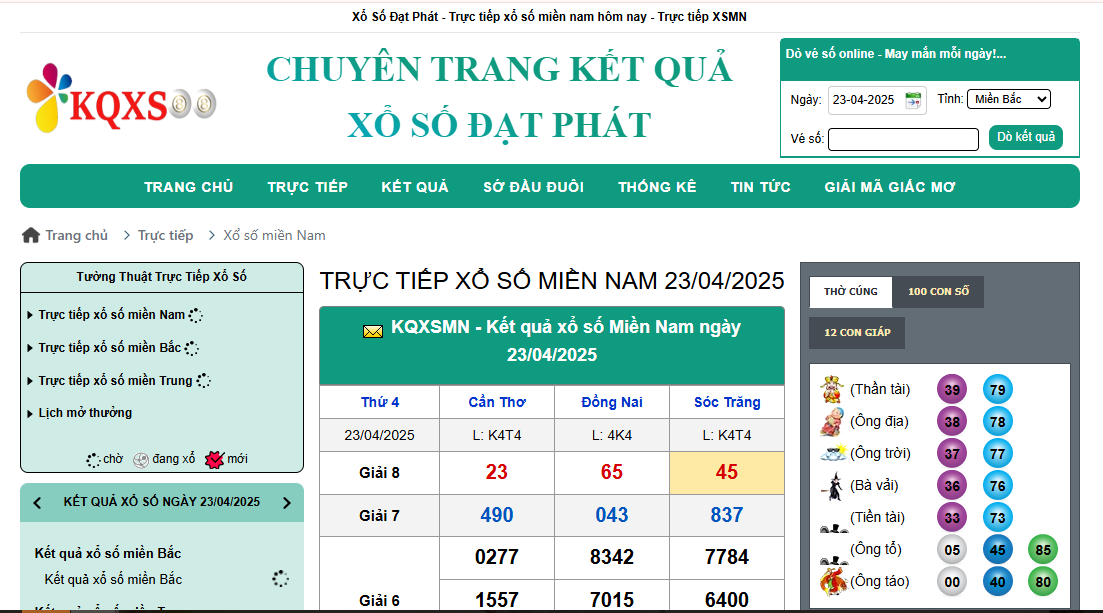
Task: Click the envelope icon beside KQXSMN heading
Action: (372, 331)
